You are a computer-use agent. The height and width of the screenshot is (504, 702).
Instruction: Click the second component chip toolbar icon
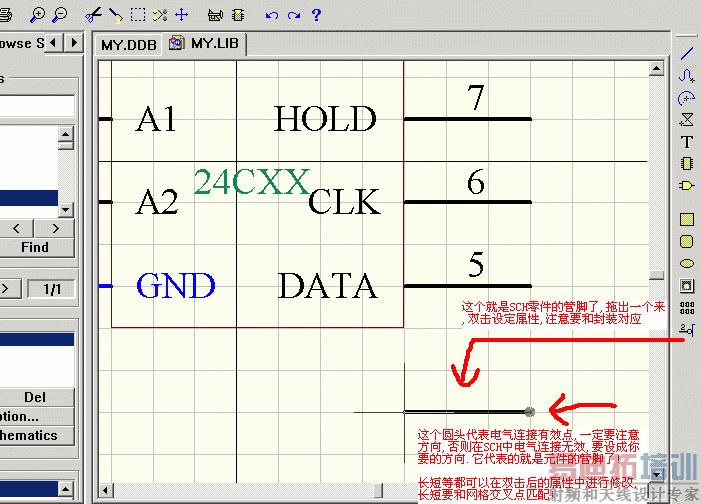click(x=238, y=15)
